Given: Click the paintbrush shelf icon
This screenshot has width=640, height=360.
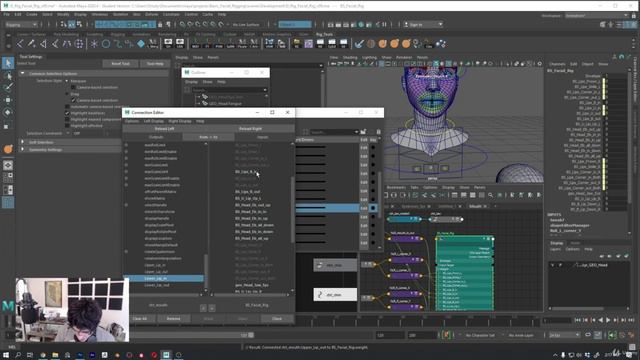Looking at the screenshot, I should 359,43.
